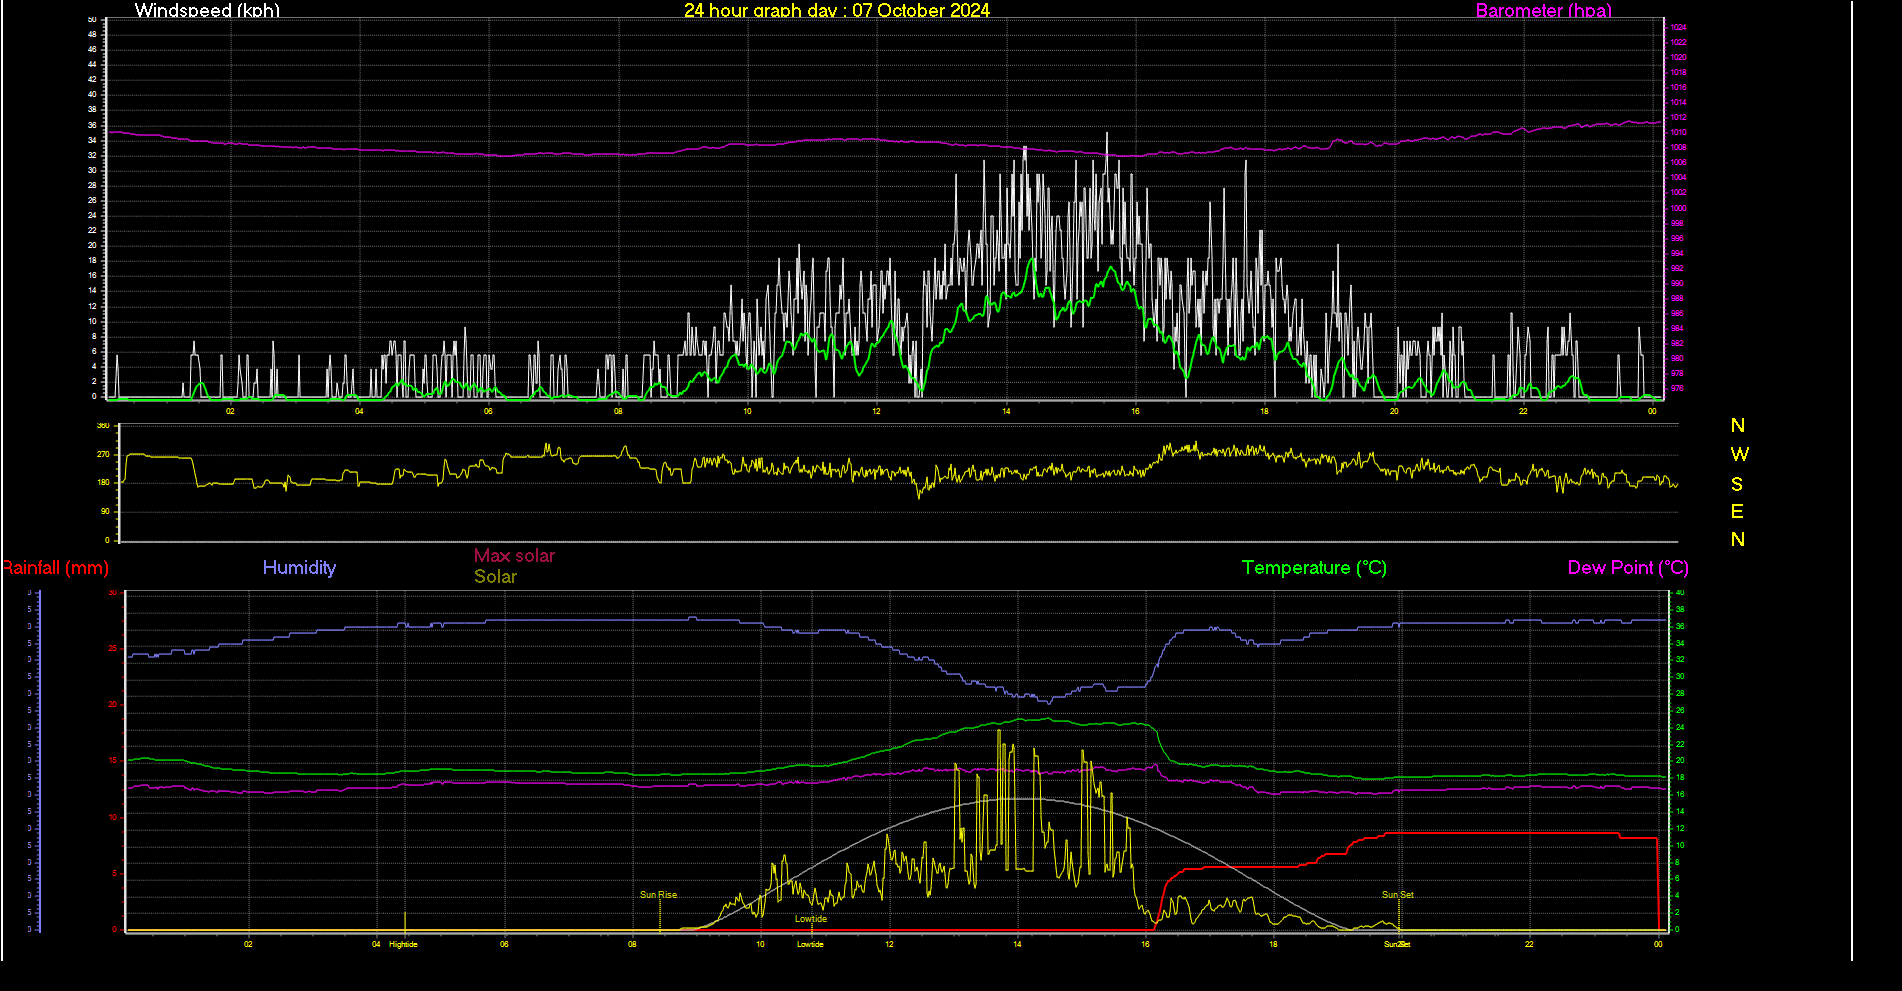Click the red 'Rainfall (mm)' legend label
The image size is (1902, 991).
click(55, 567)
